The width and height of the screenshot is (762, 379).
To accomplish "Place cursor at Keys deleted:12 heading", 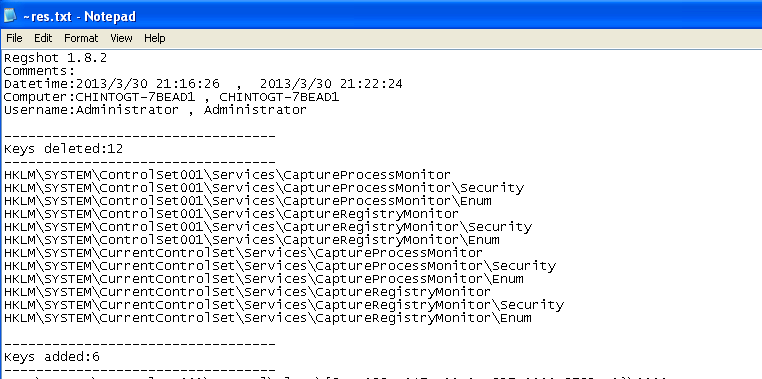I will pos(64,149).
